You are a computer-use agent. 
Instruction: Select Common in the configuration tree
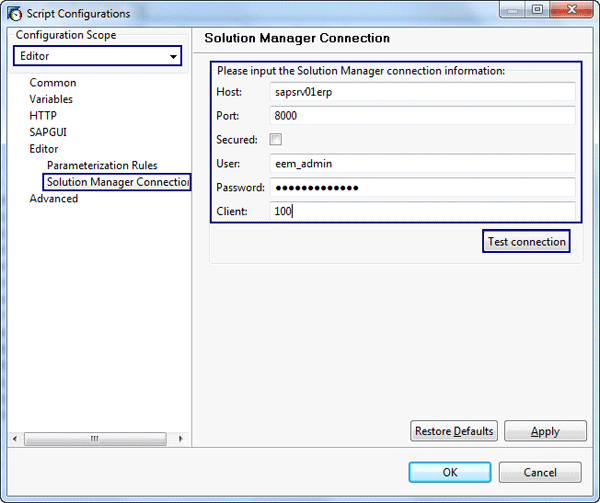click(x=52, y=83)
